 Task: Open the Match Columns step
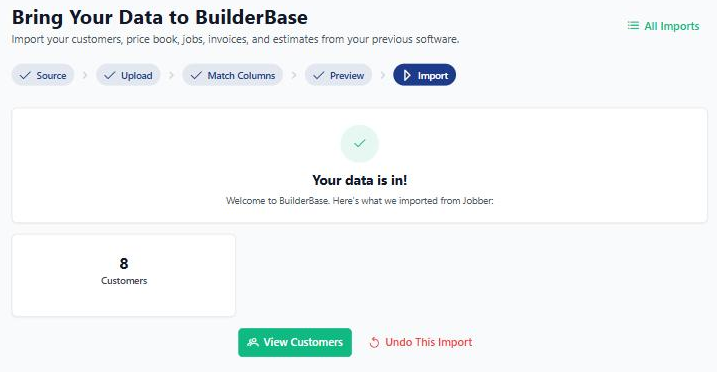click(233, 75)
